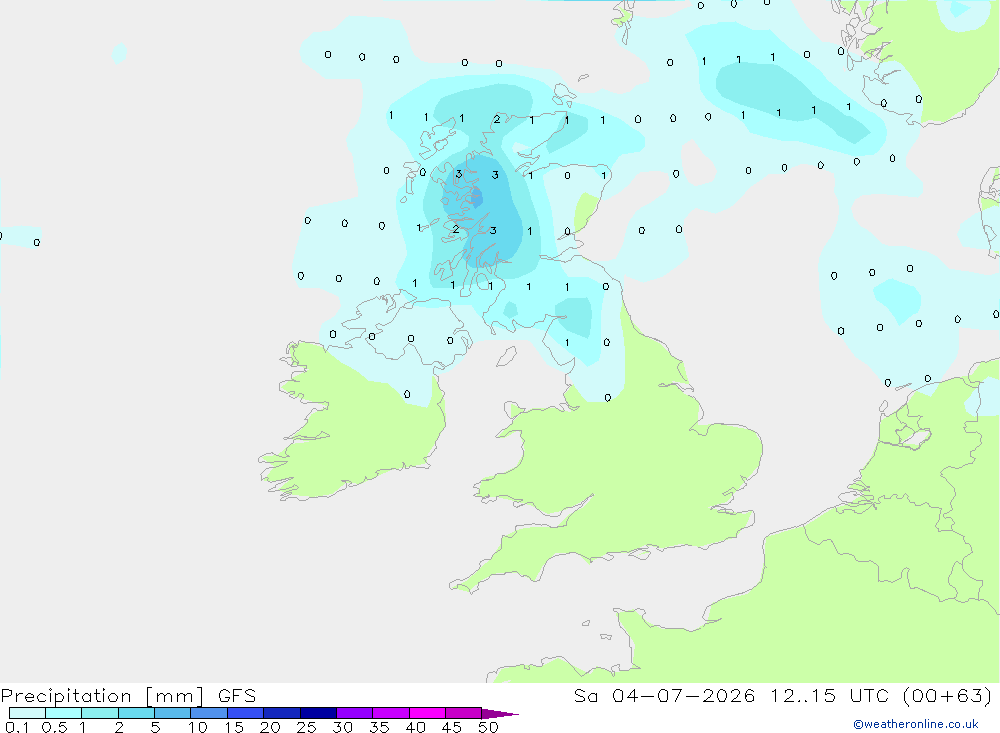Click the '0.1' legend scale value
1000x733 pixels.
click(x=17, y=727)
